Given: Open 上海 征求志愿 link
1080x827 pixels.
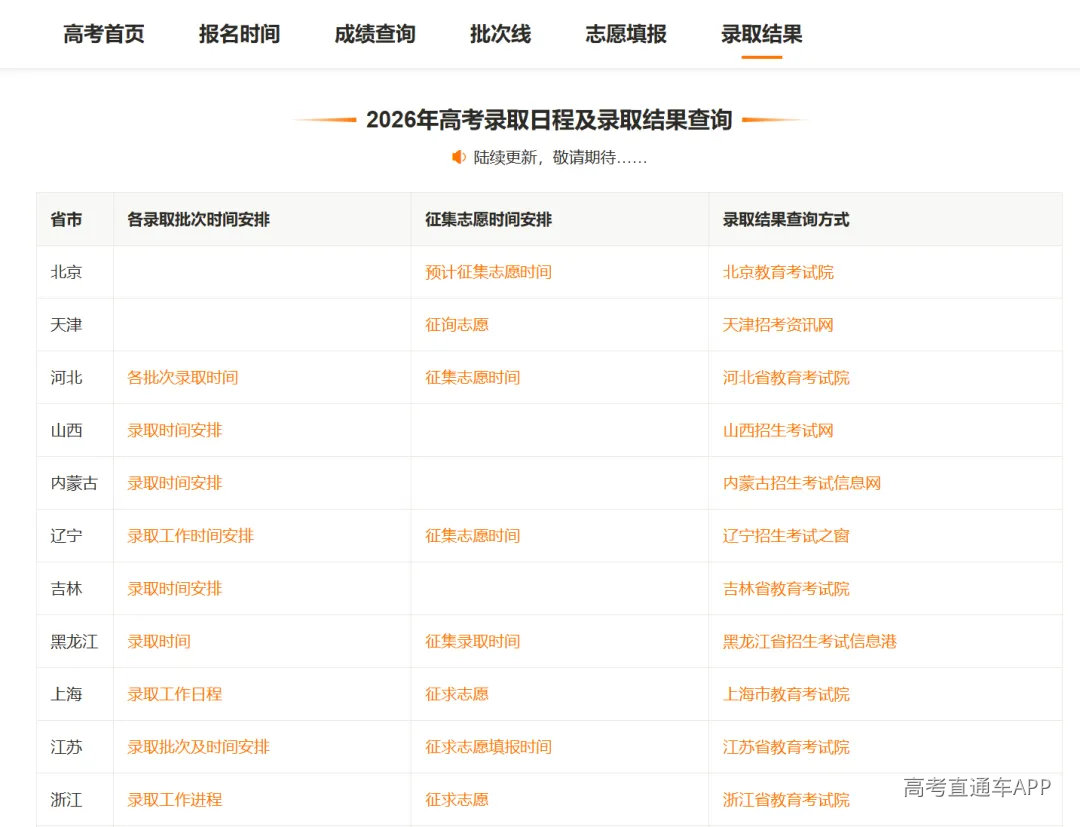Looking at the screenshot, I should pyautogui.click(x=456, y=694).
